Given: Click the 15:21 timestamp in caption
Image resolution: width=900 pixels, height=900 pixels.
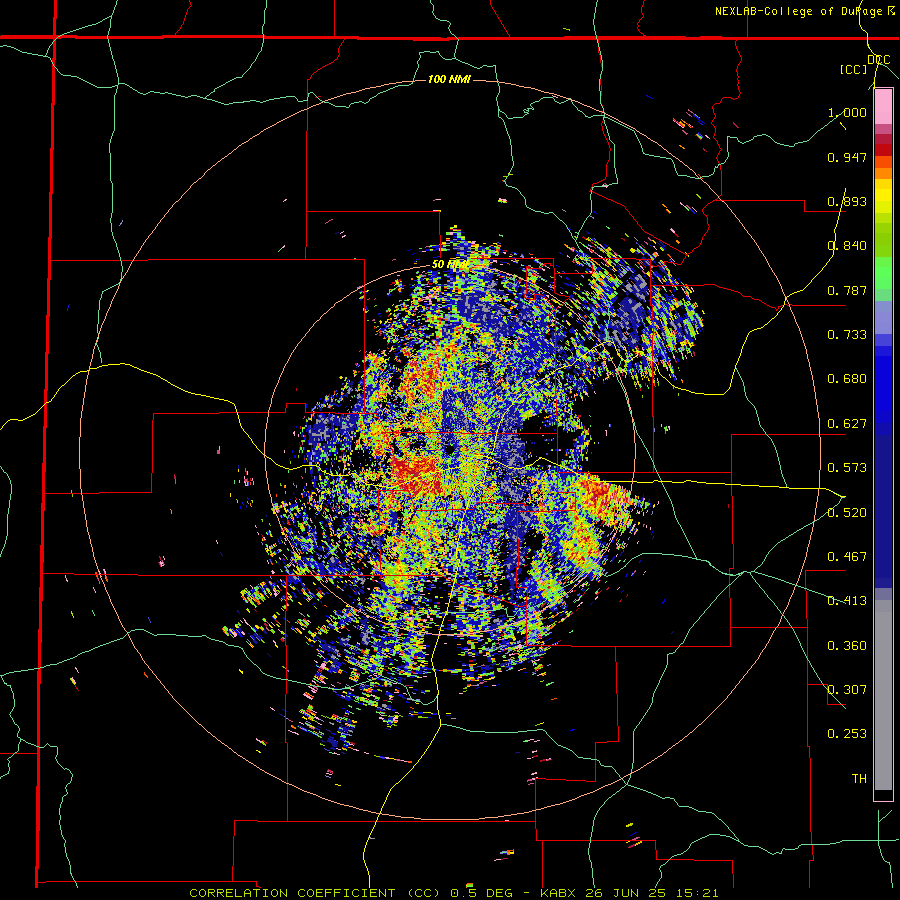Looking at the screenshot, I should [x=697, y=893].
